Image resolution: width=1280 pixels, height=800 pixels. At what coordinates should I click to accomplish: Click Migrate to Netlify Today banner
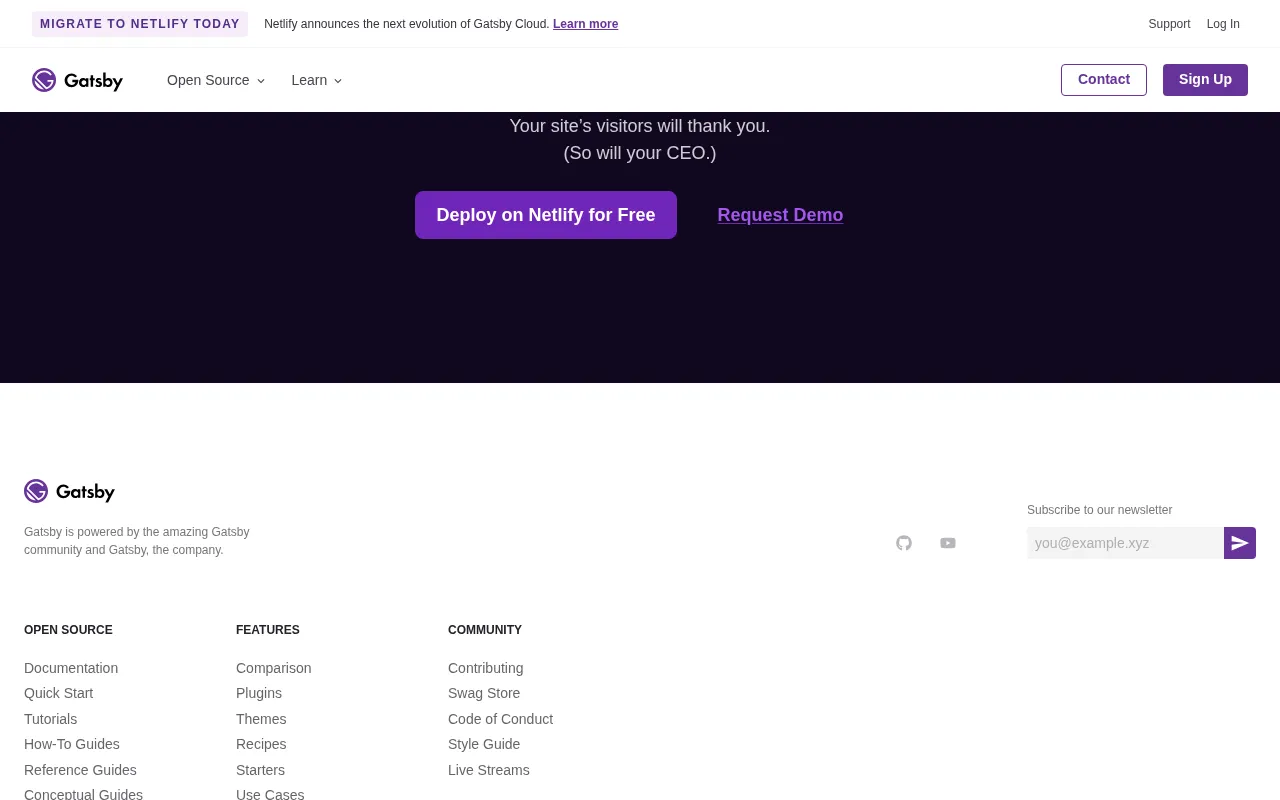(x=140, y=24)
